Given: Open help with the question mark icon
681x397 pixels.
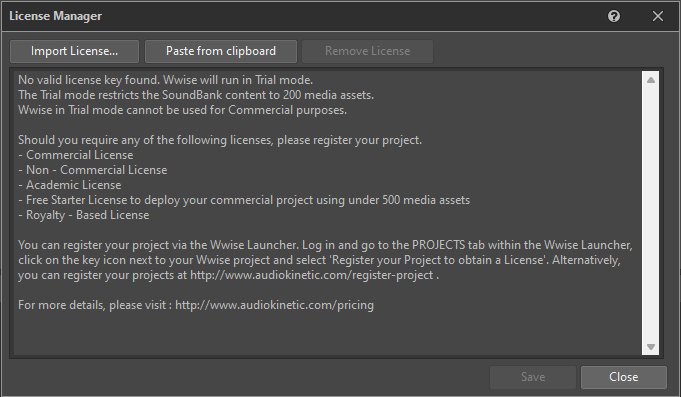Looking at the screenshot, I should point(614,17).
